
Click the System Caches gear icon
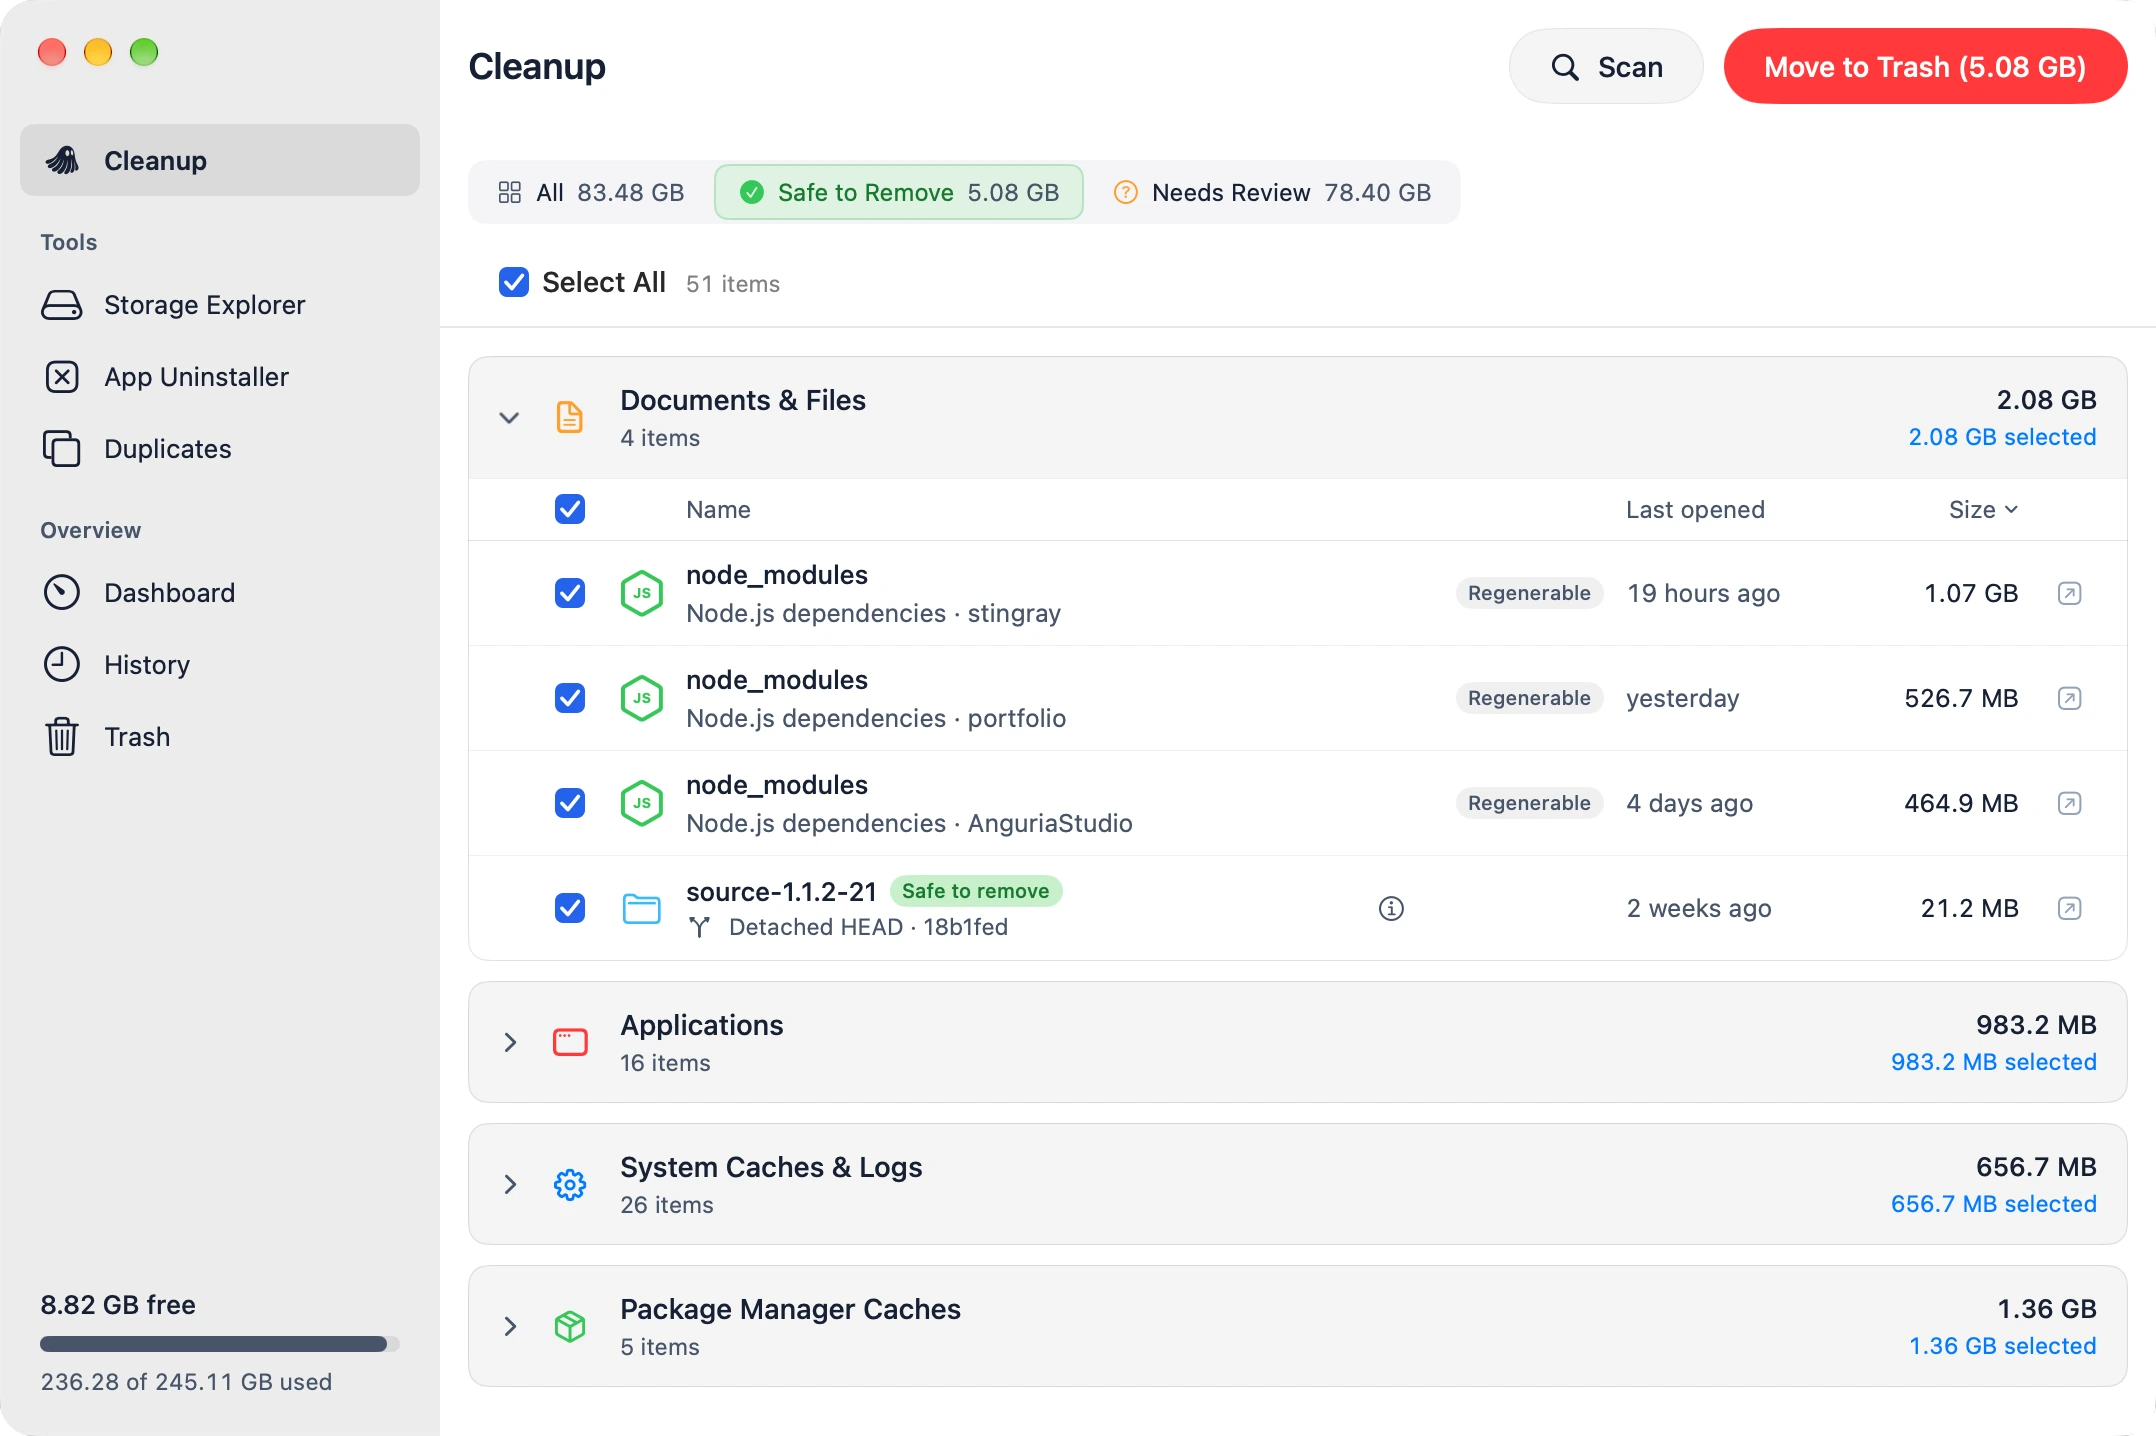(x=570, y=1184)
